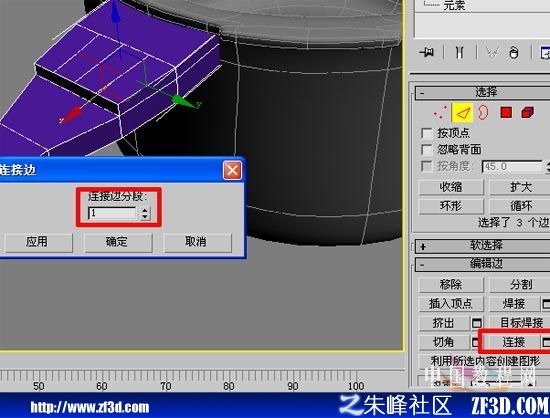Click Show End Result icon
550x418 pixels.
click(459, 53)
